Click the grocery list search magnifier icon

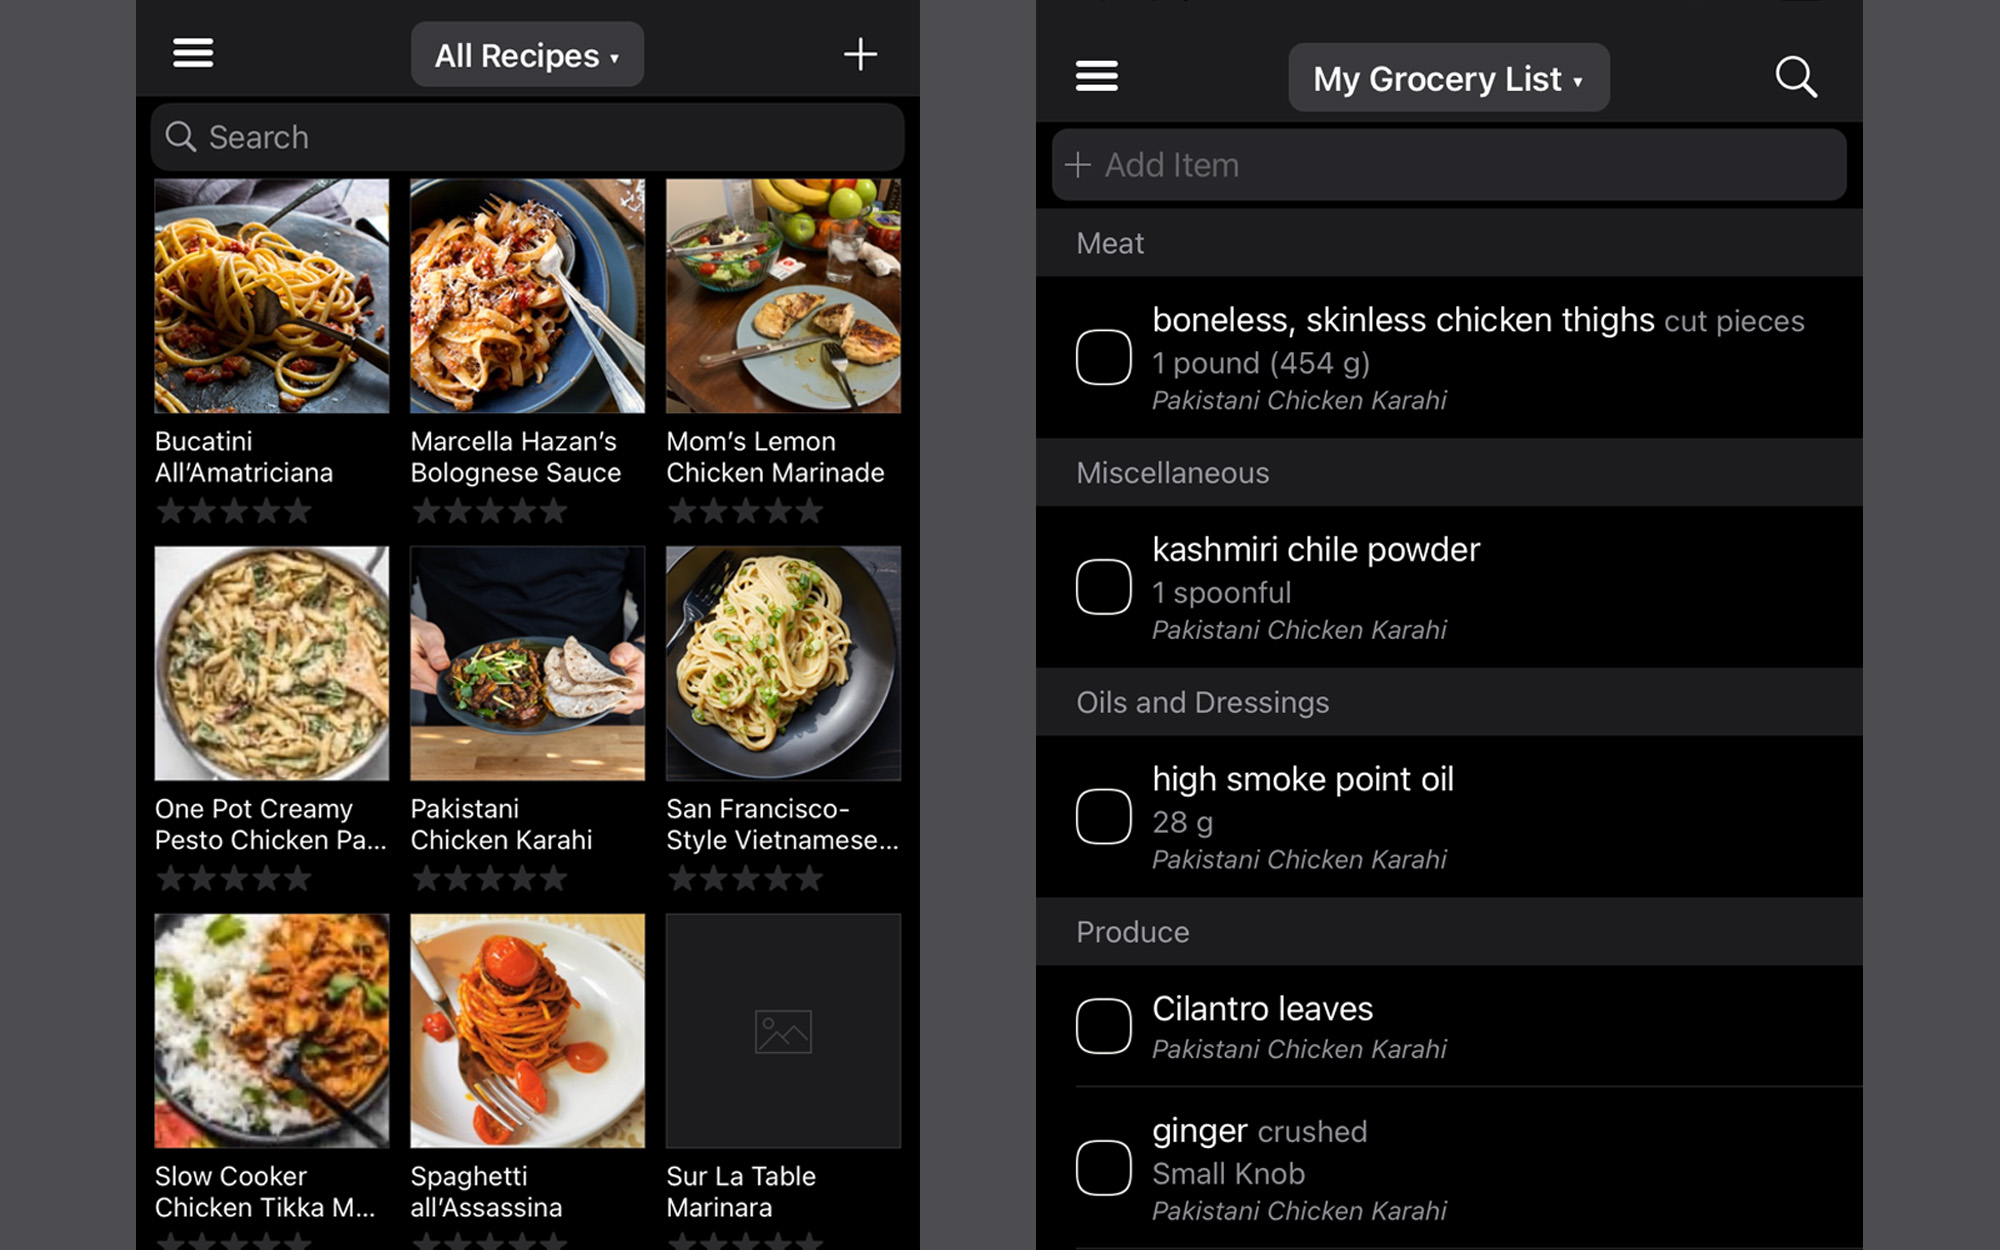click(x=1795, y=77)
